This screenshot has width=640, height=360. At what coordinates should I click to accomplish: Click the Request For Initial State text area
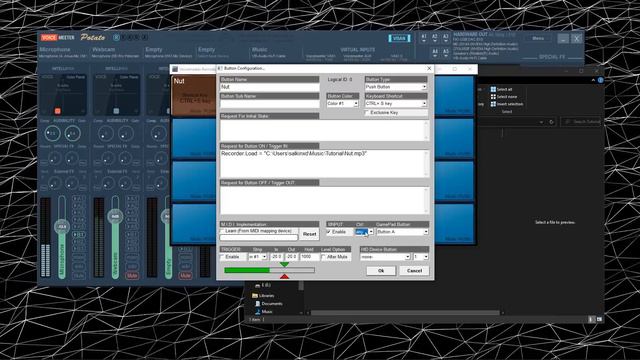[324, 130]
